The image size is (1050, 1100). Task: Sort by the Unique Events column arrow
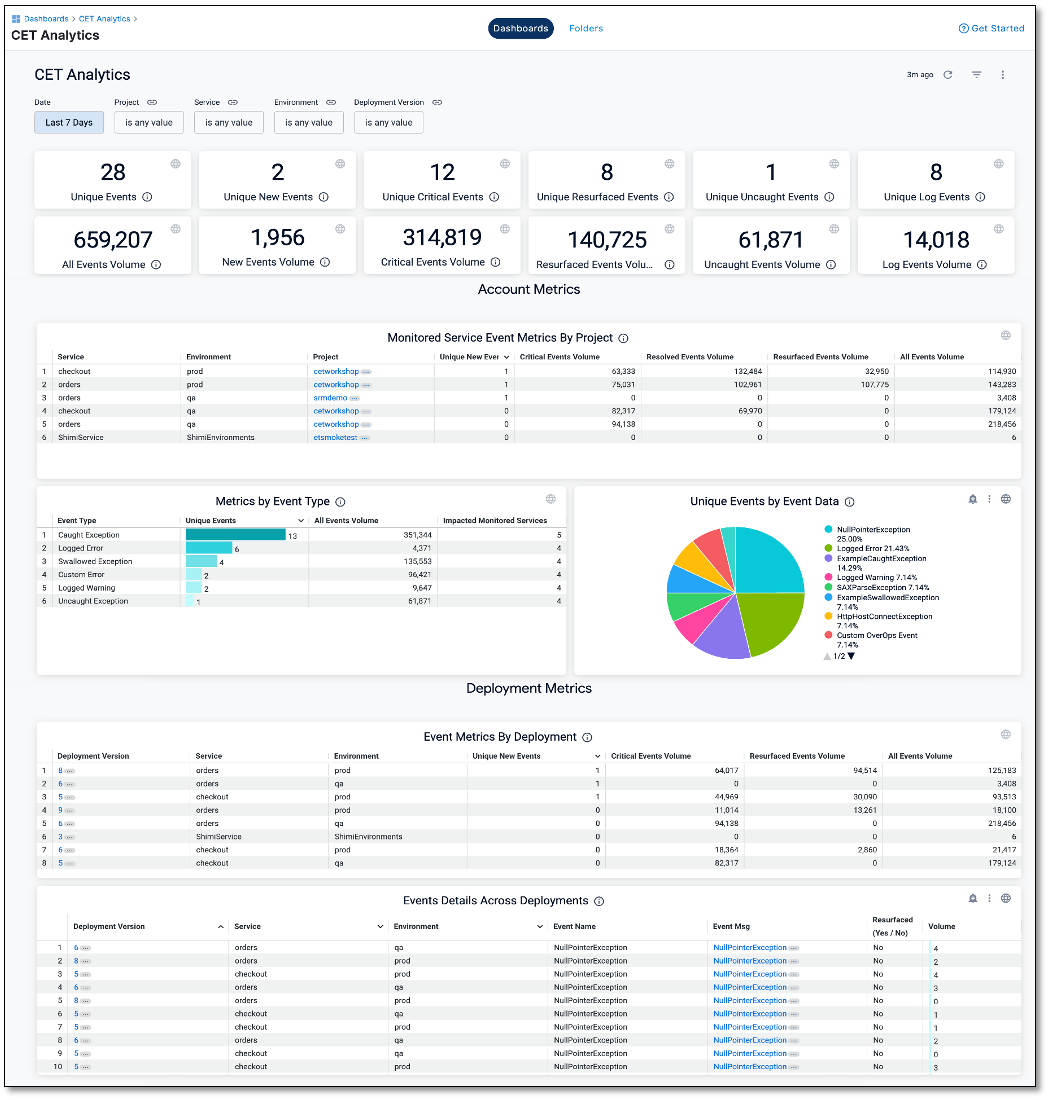point(302,521)
